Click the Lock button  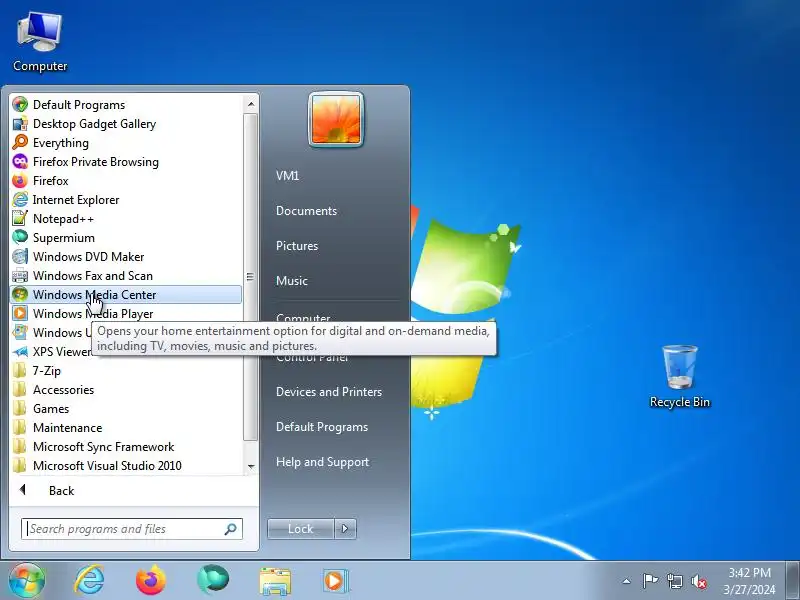click(301, 529)
